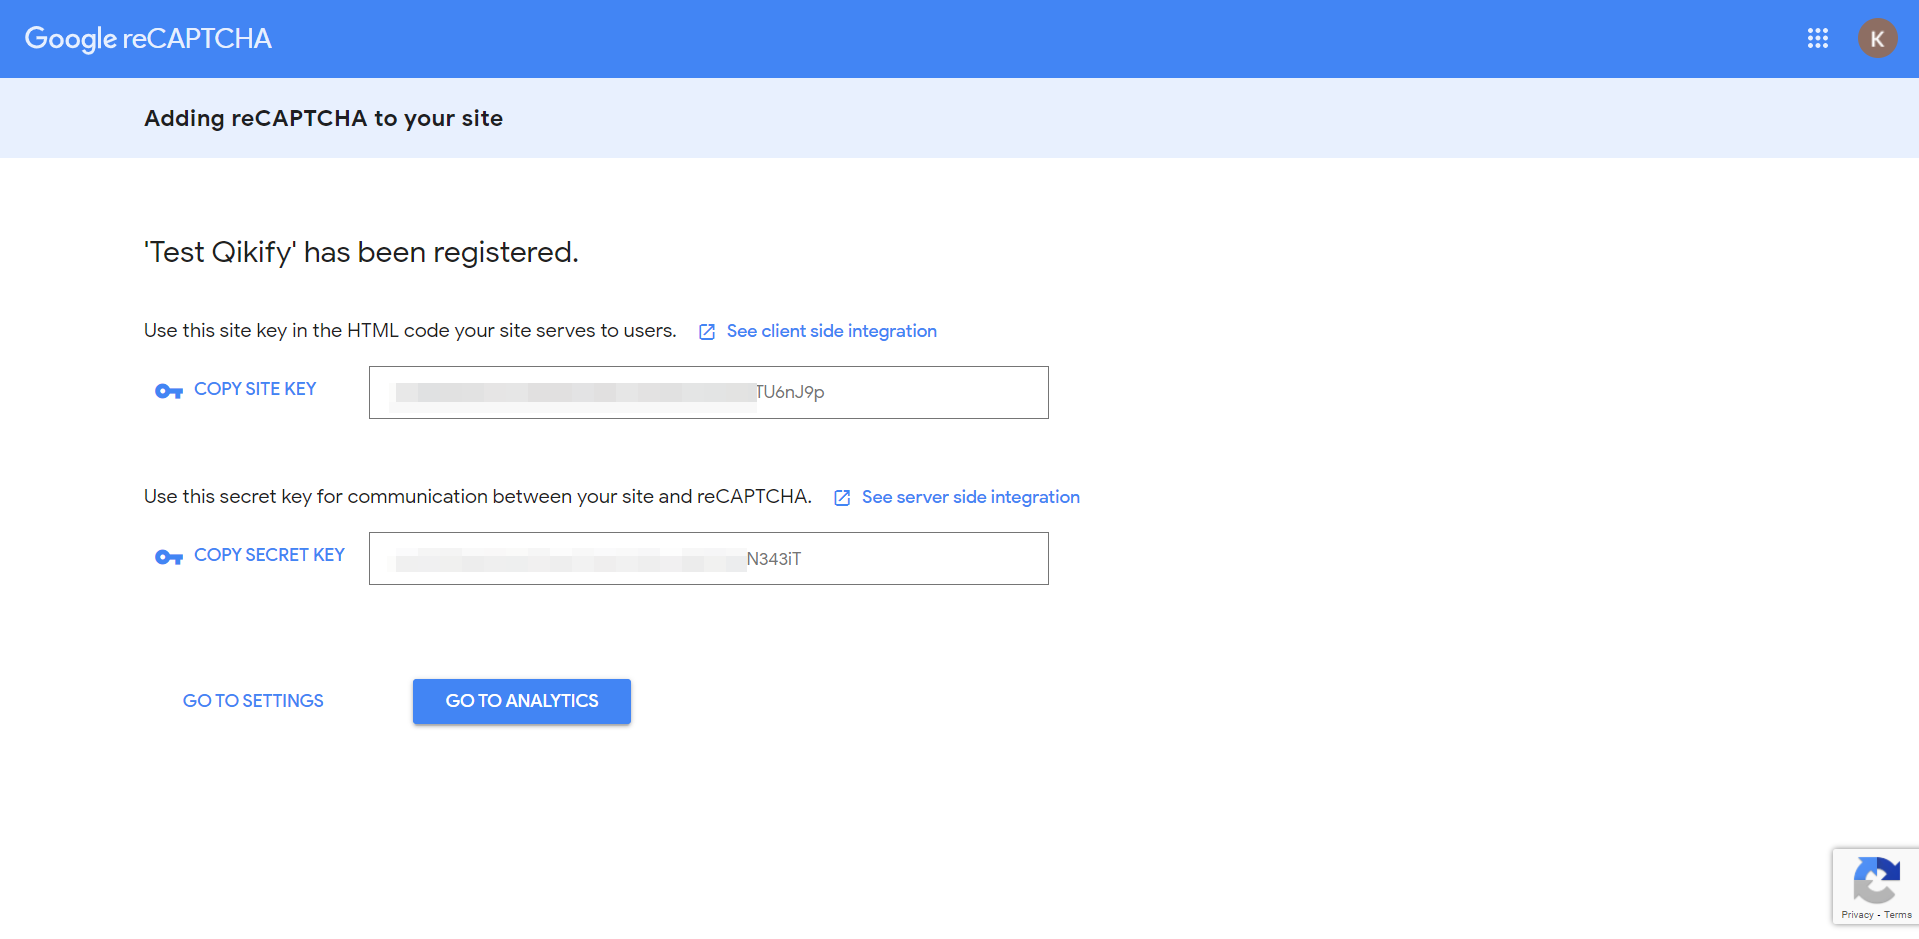Click the 'Adding reCAPTCHA to your site' heading
Viewport: 1919px width, 939px height.
(324, 118)
